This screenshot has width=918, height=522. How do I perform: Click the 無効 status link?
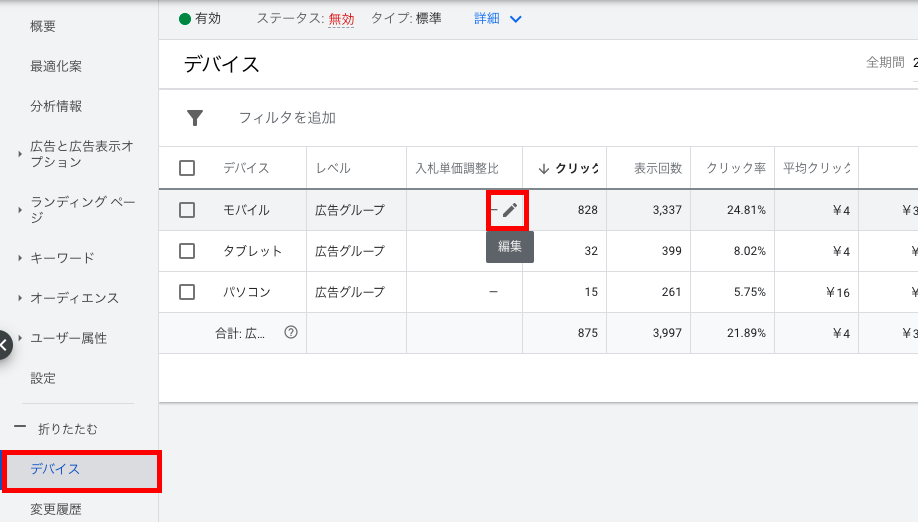[x=341, y=19]
